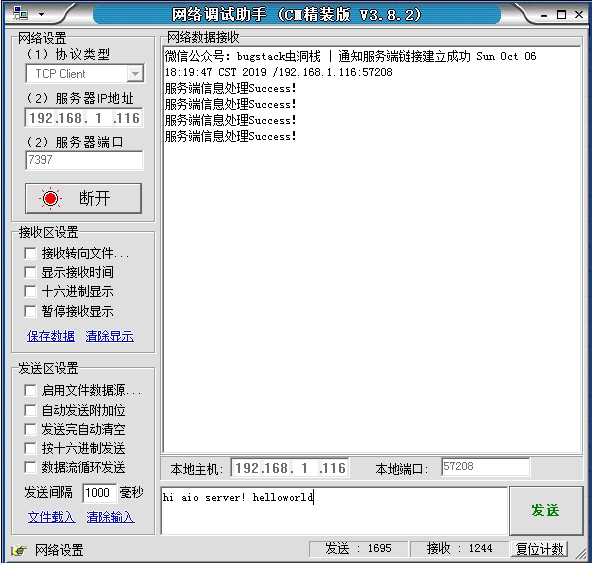This screenshot has width=592, height=563.
Task: Check 发送完自动清空 option
Action: pos(30,429)
